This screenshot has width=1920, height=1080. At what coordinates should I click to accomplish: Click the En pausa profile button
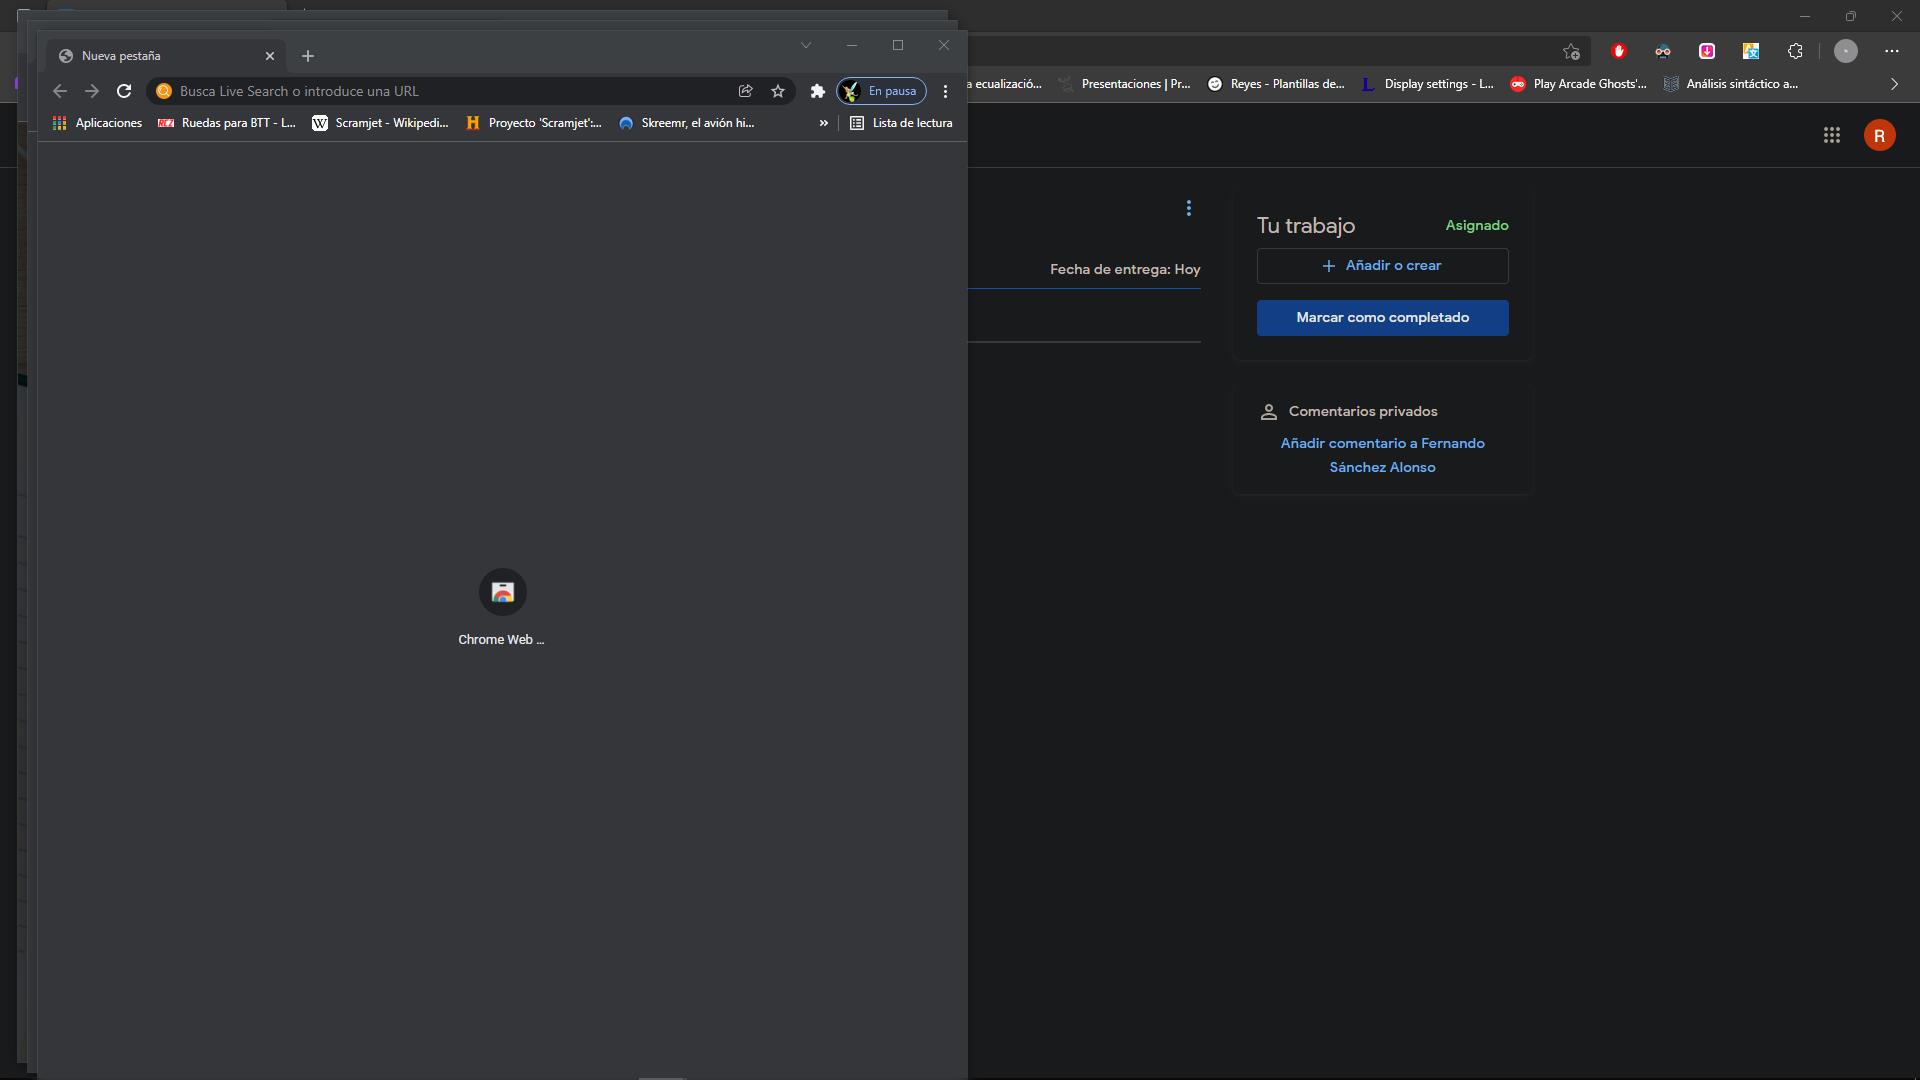(x=881, y=91)
